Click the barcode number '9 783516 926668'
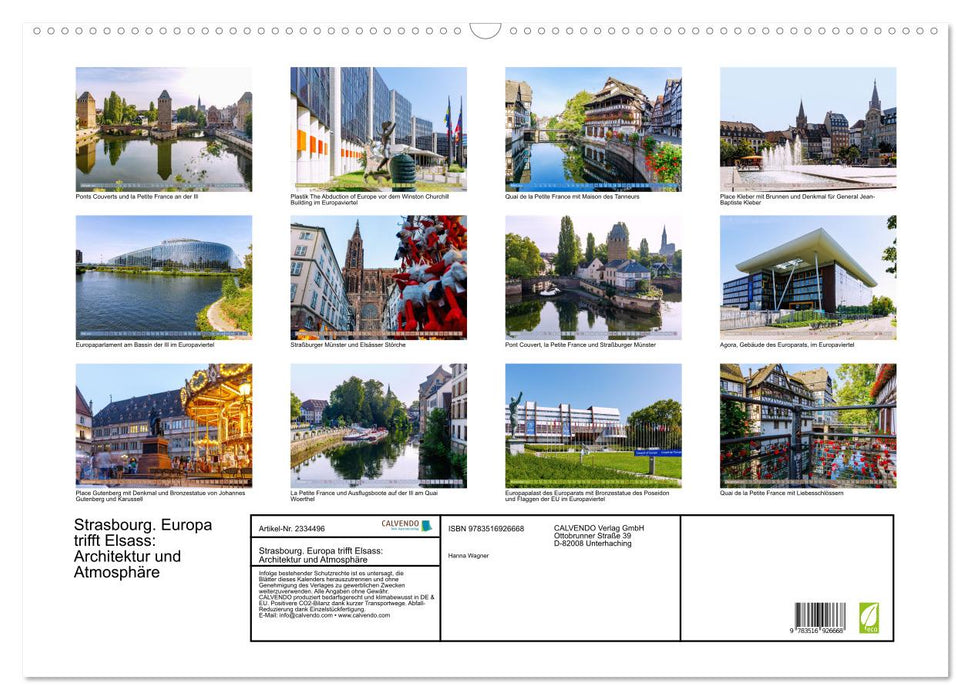 817,631
